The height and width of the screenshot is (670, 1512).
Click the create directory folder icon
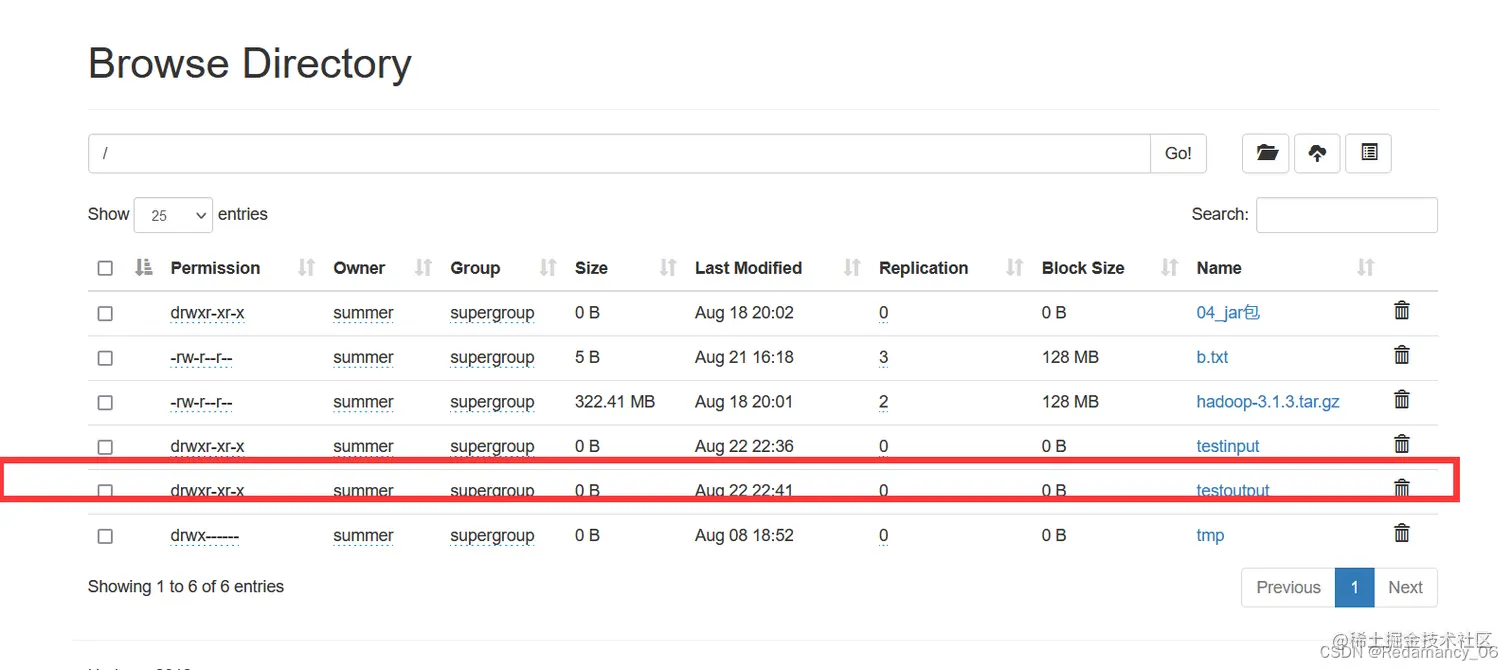[x=1267, y=153]
